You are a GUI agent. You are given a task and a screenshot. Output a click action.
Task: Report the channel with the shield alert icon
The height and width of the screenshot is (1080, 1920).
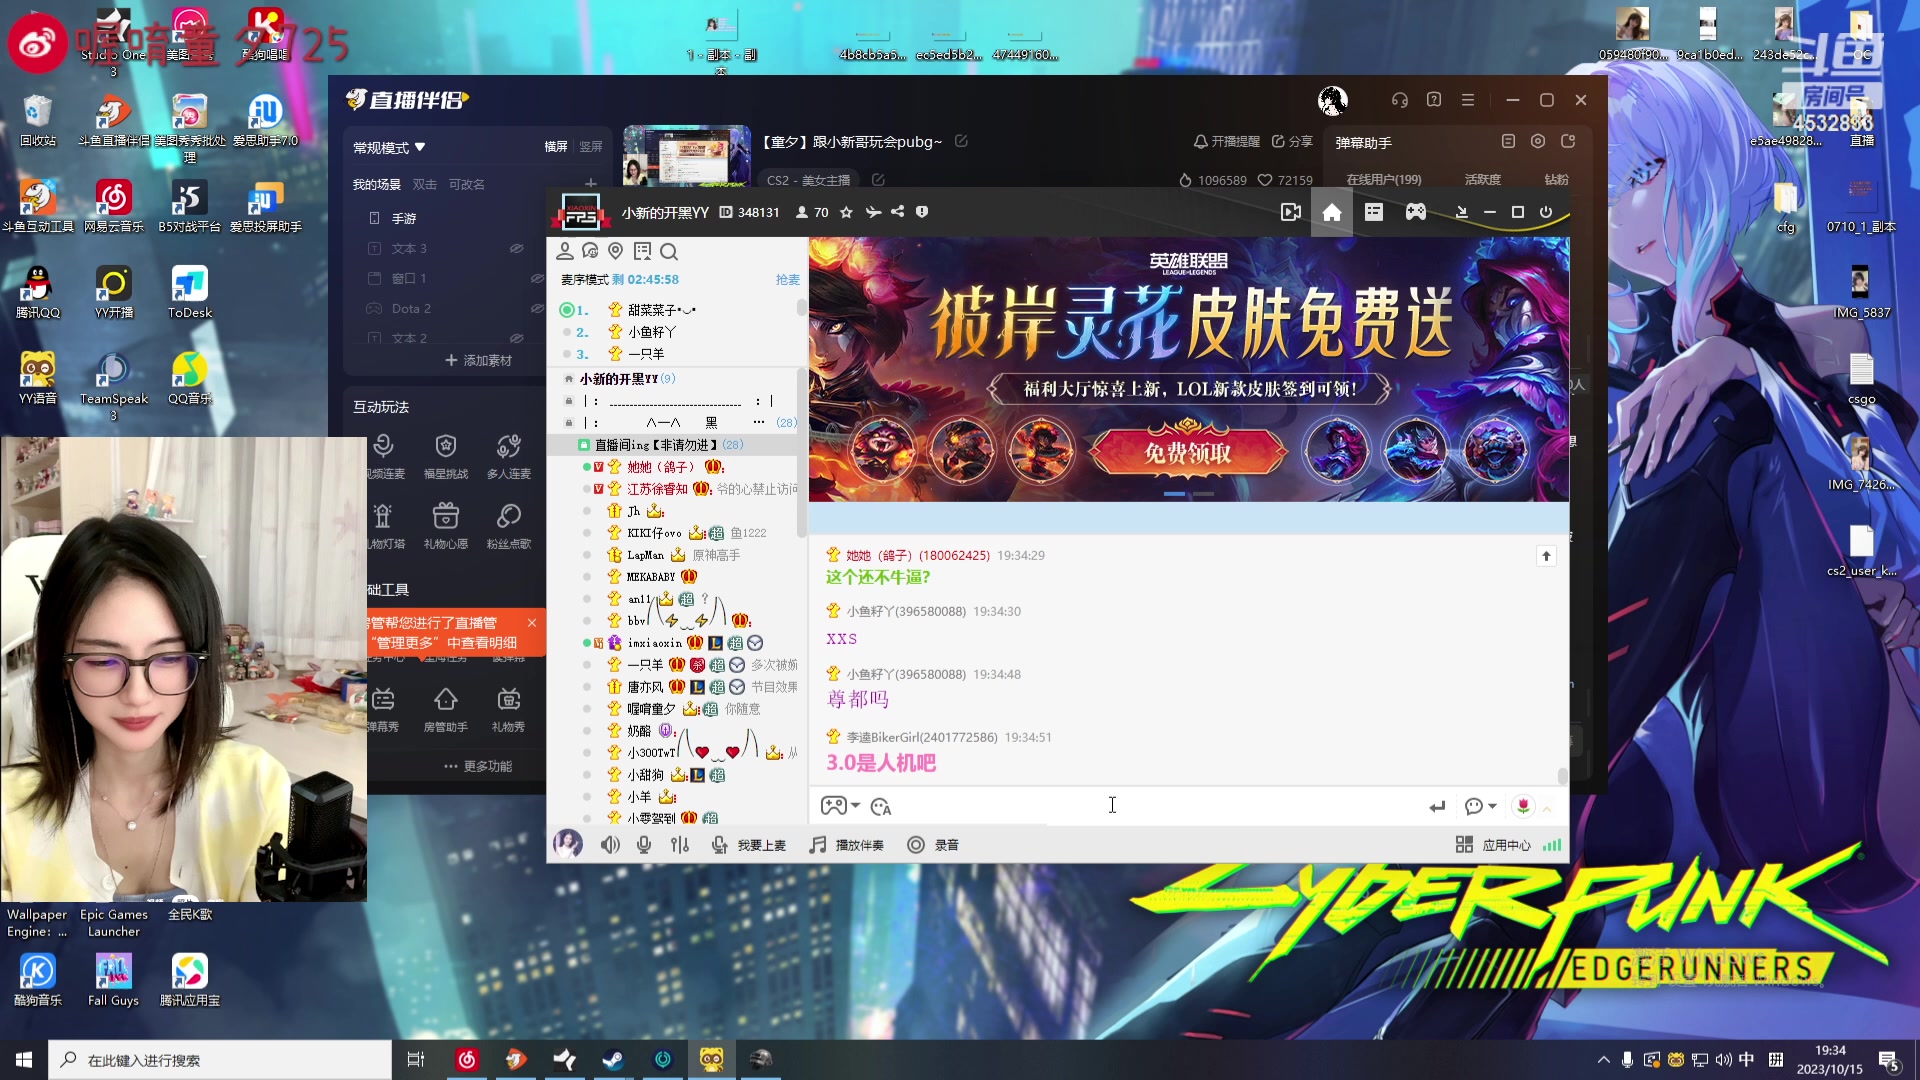[922, 212]
